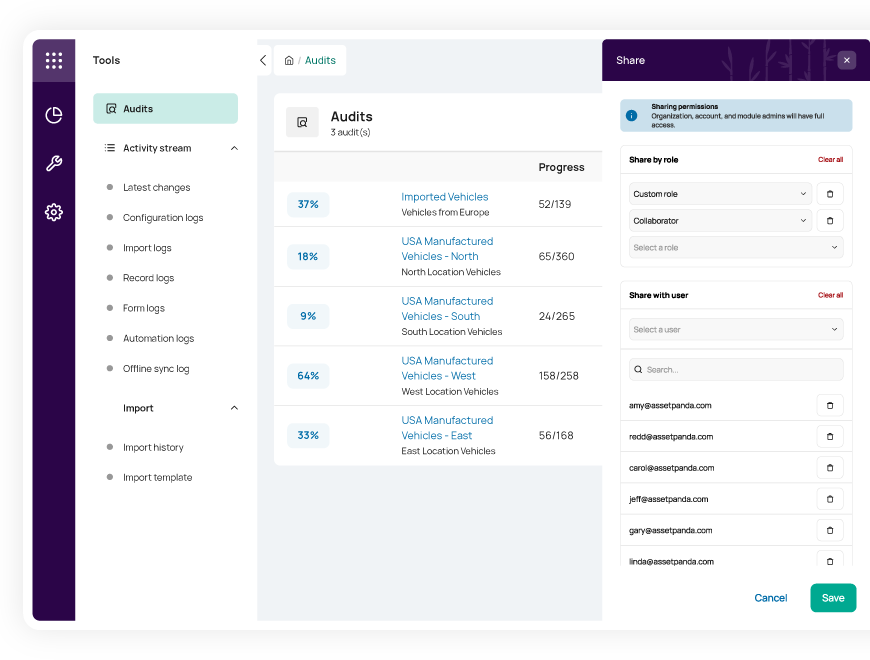Open the Audits menu item
870x660 pixels.
pyautogui.click(x=165, y=109)
